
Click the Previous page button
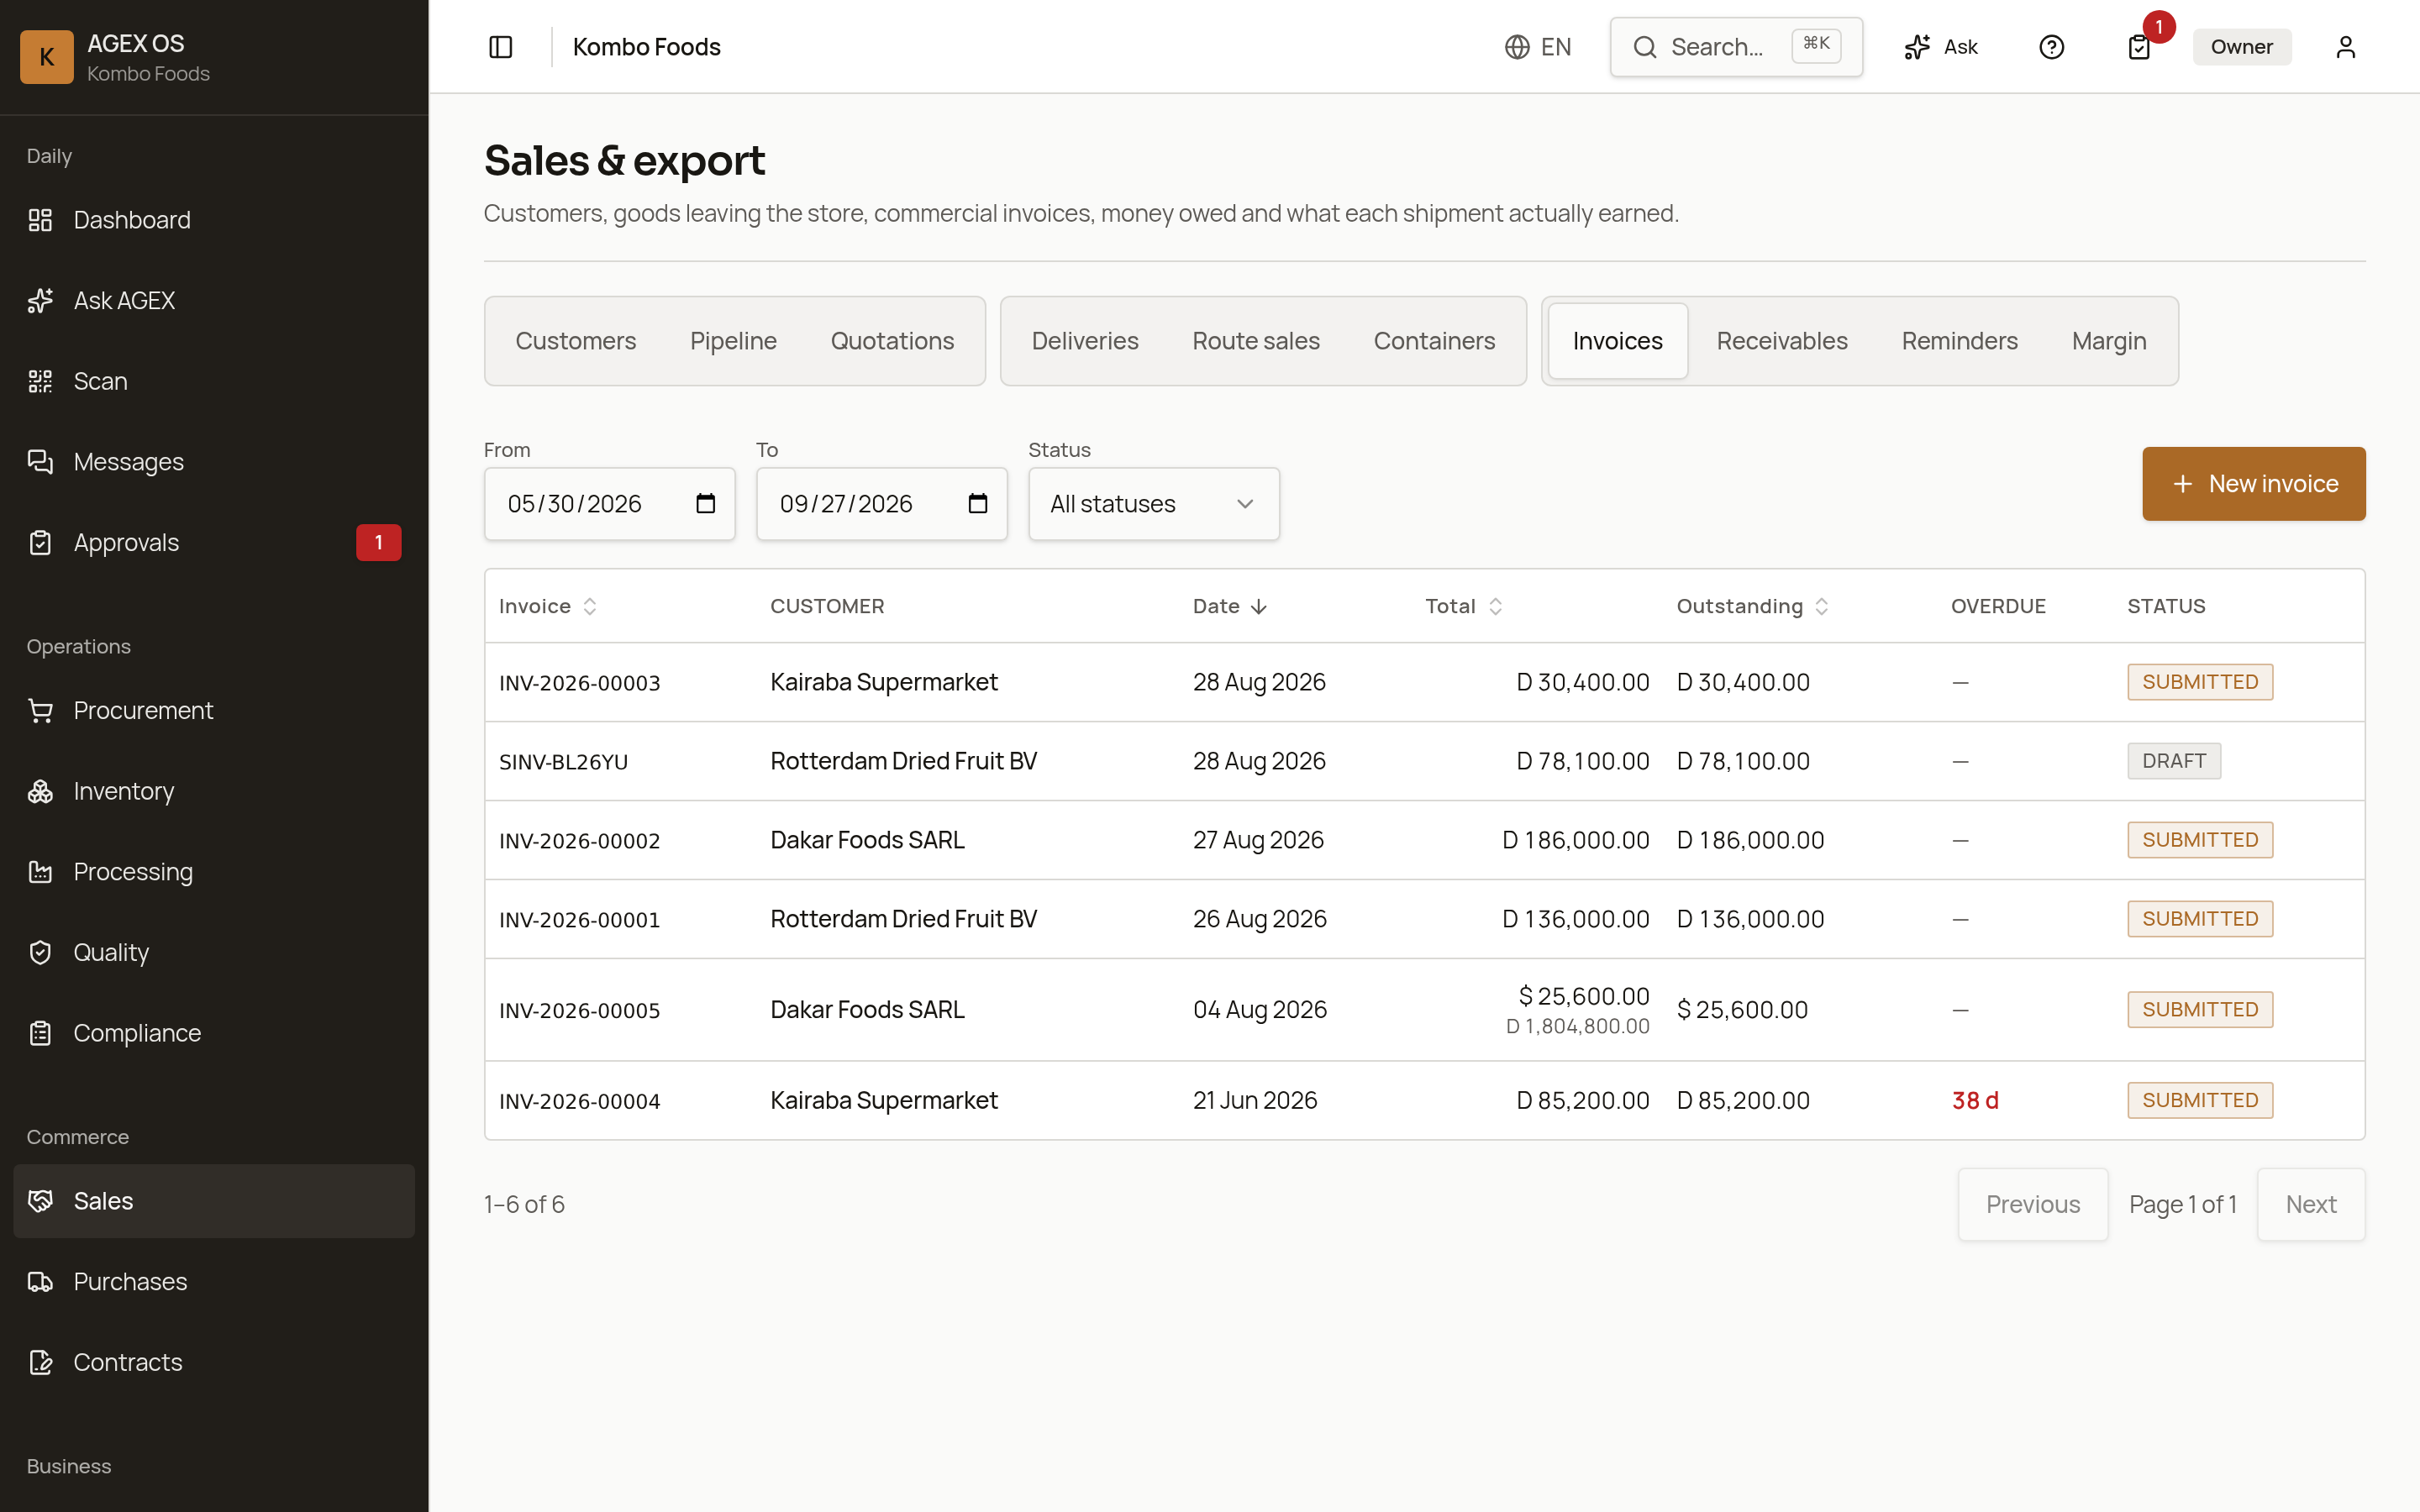click(x=2032, y=1204)
